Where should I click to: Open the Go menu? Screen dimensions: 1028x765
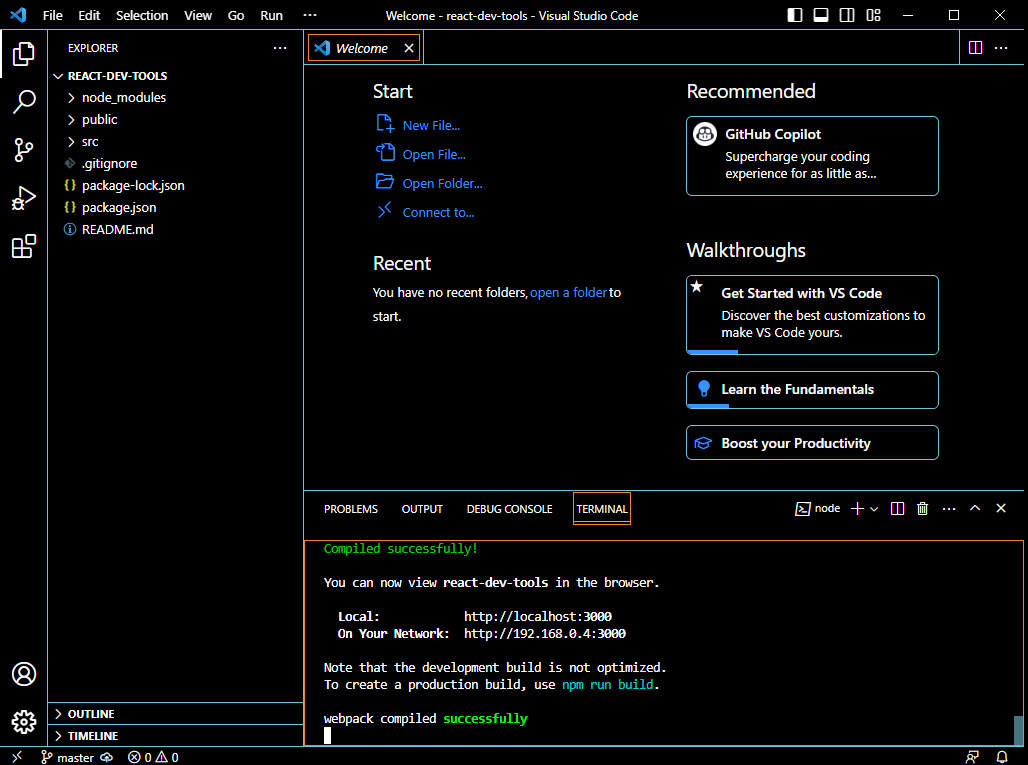[x=235, y=15]
